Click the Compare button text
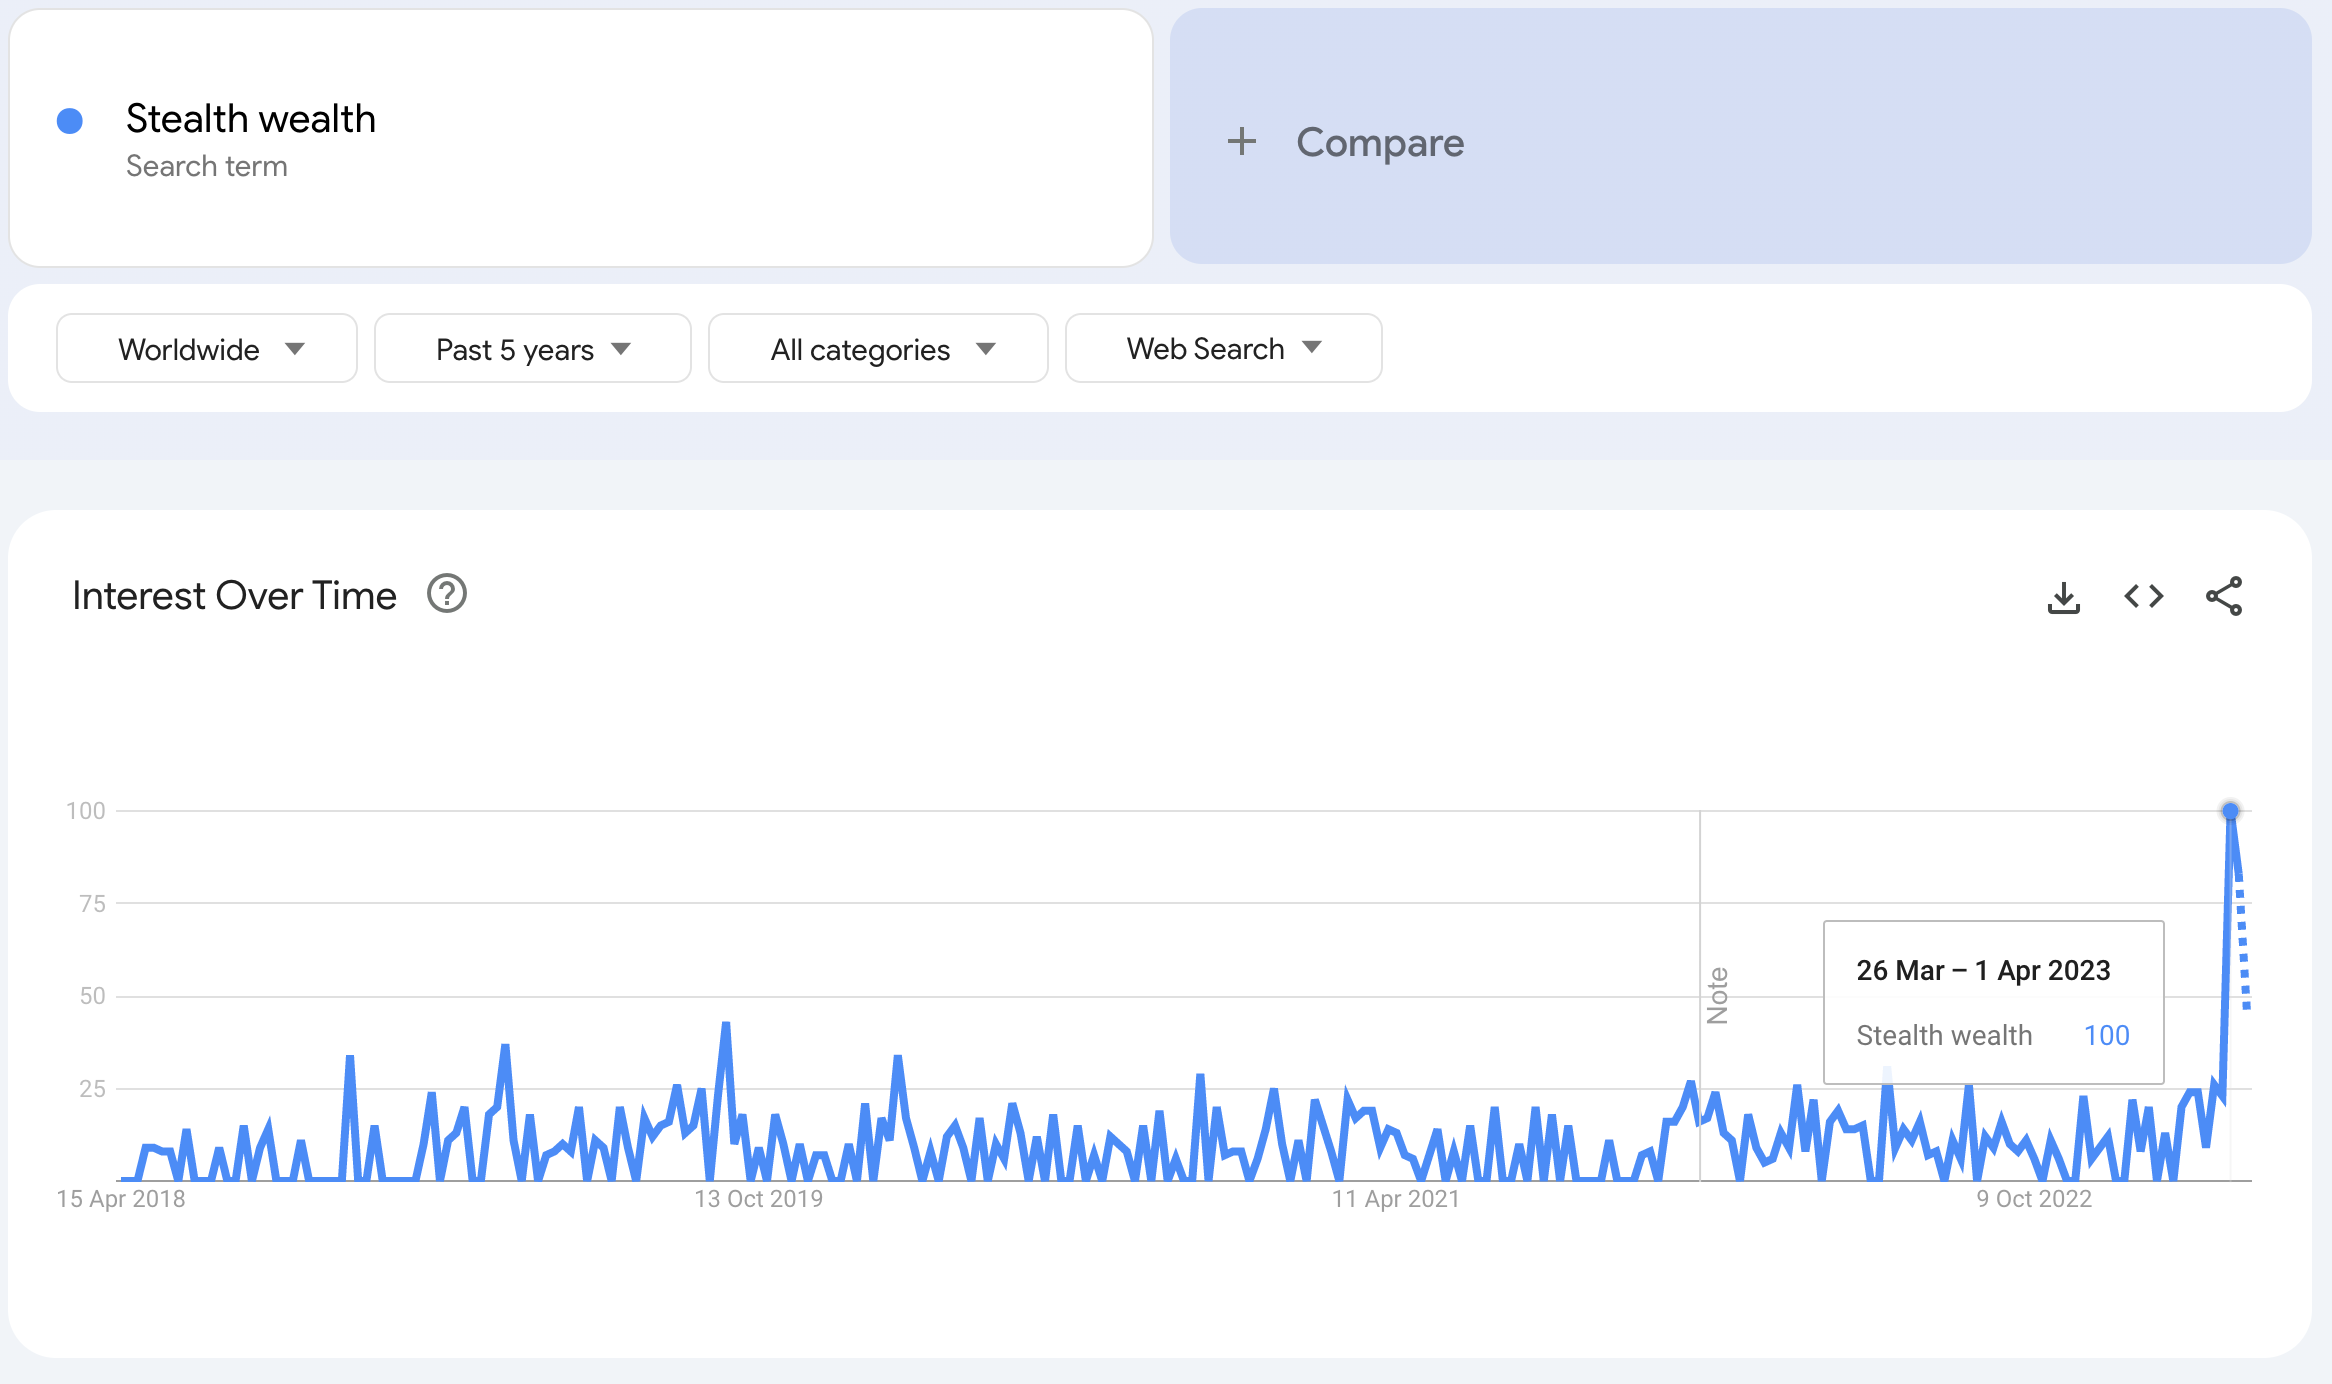 pyautogui.click(x=1379, y=142)
